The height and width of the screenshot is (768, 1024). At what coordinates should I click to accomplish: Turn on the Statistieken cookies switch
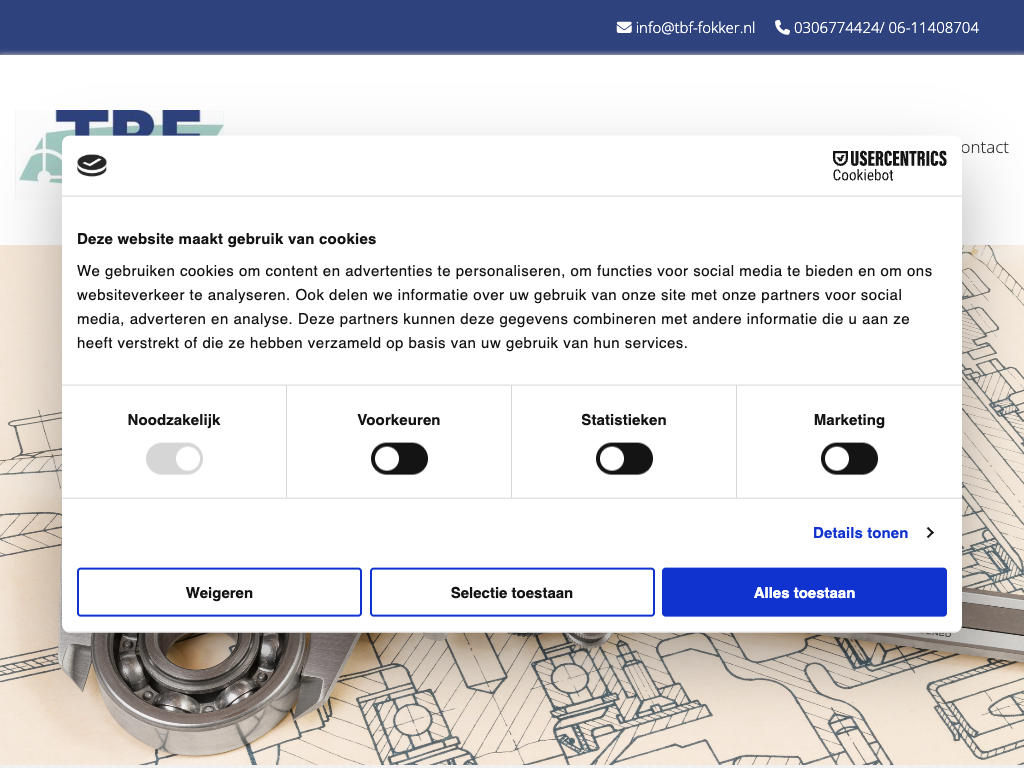pyautogui.click(x=624, y=459)
